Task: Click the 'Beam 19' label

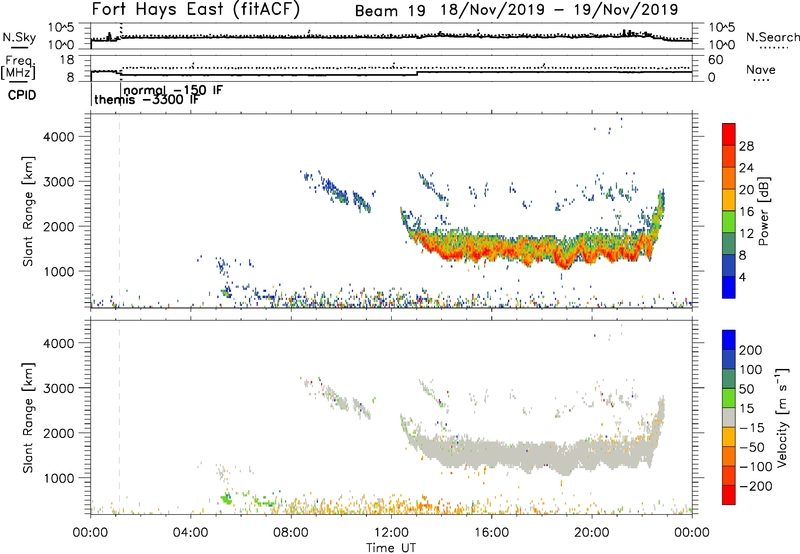Action: click(x=390, y=11)
